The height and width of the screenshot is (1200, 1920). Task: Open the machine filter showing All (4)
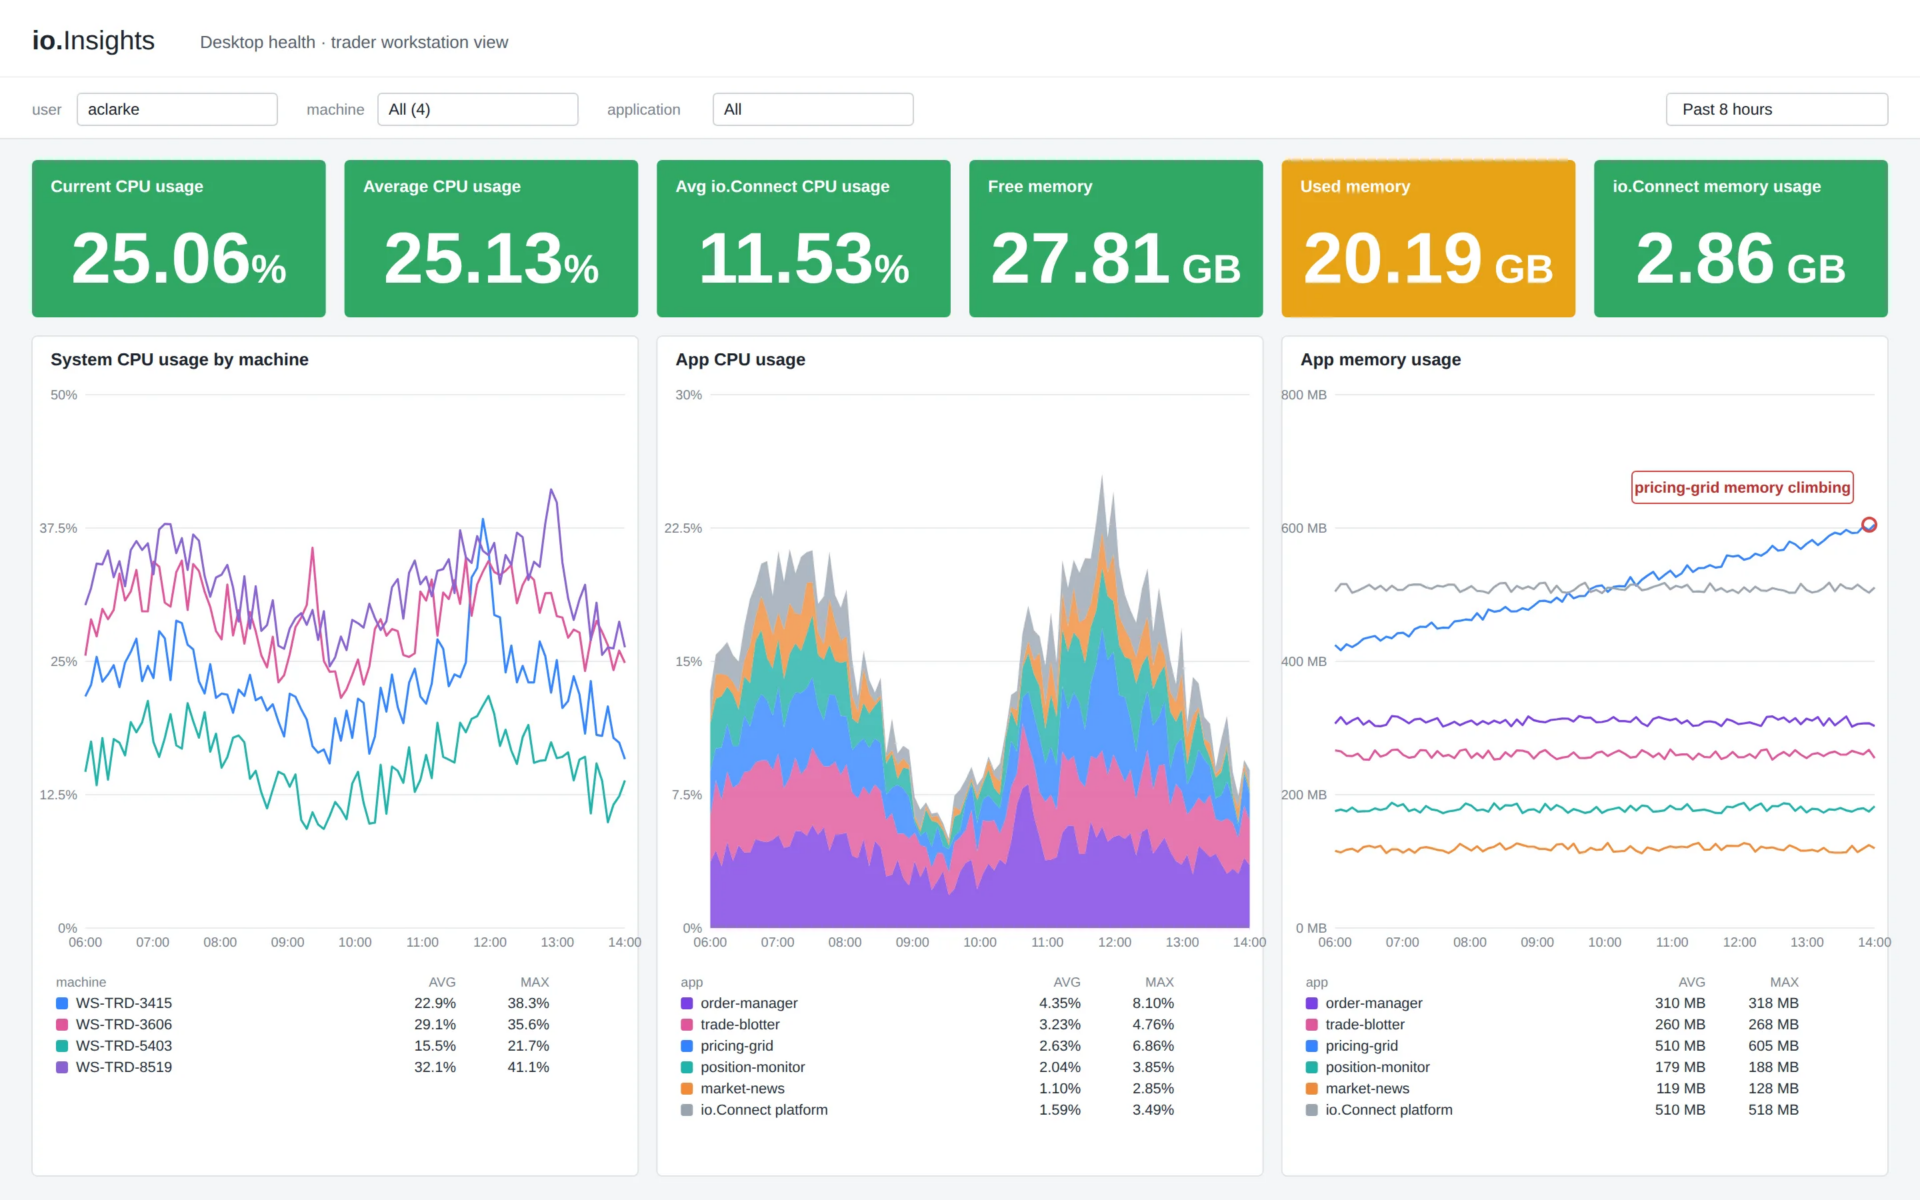tap(477, 109)
